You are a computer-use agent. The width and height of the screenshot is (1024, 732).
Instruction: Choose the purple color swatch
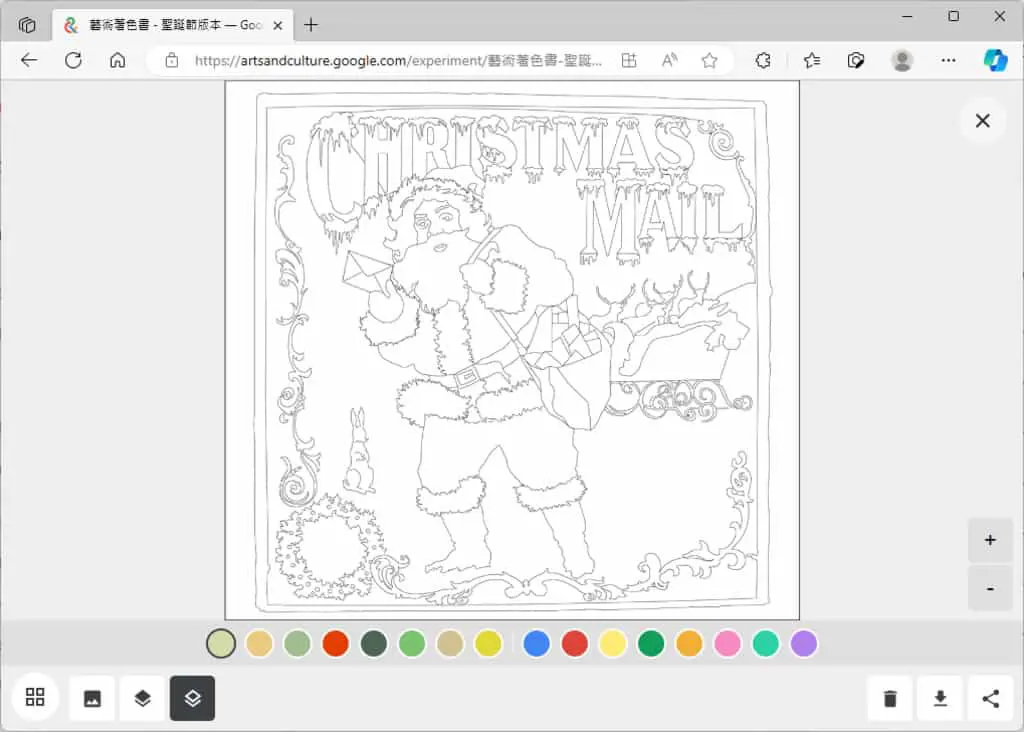click(x=804, y=644)
